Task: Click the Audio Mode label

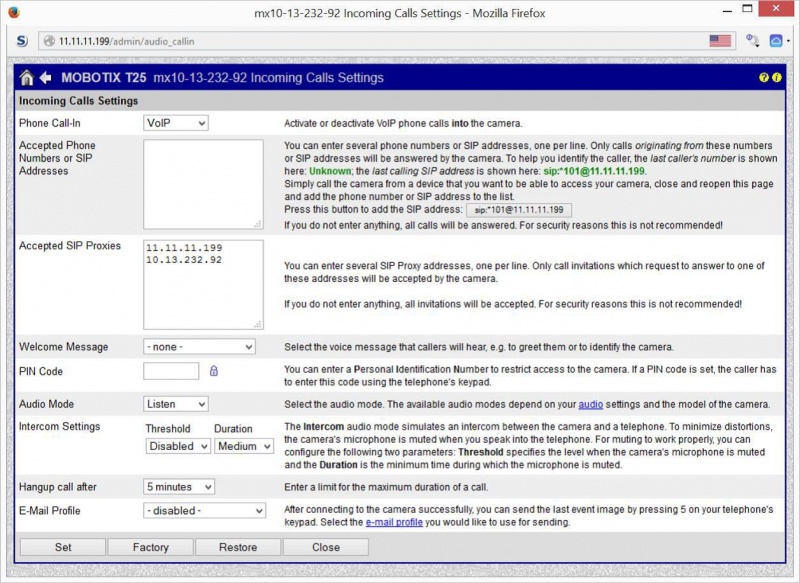Action: 46,404
